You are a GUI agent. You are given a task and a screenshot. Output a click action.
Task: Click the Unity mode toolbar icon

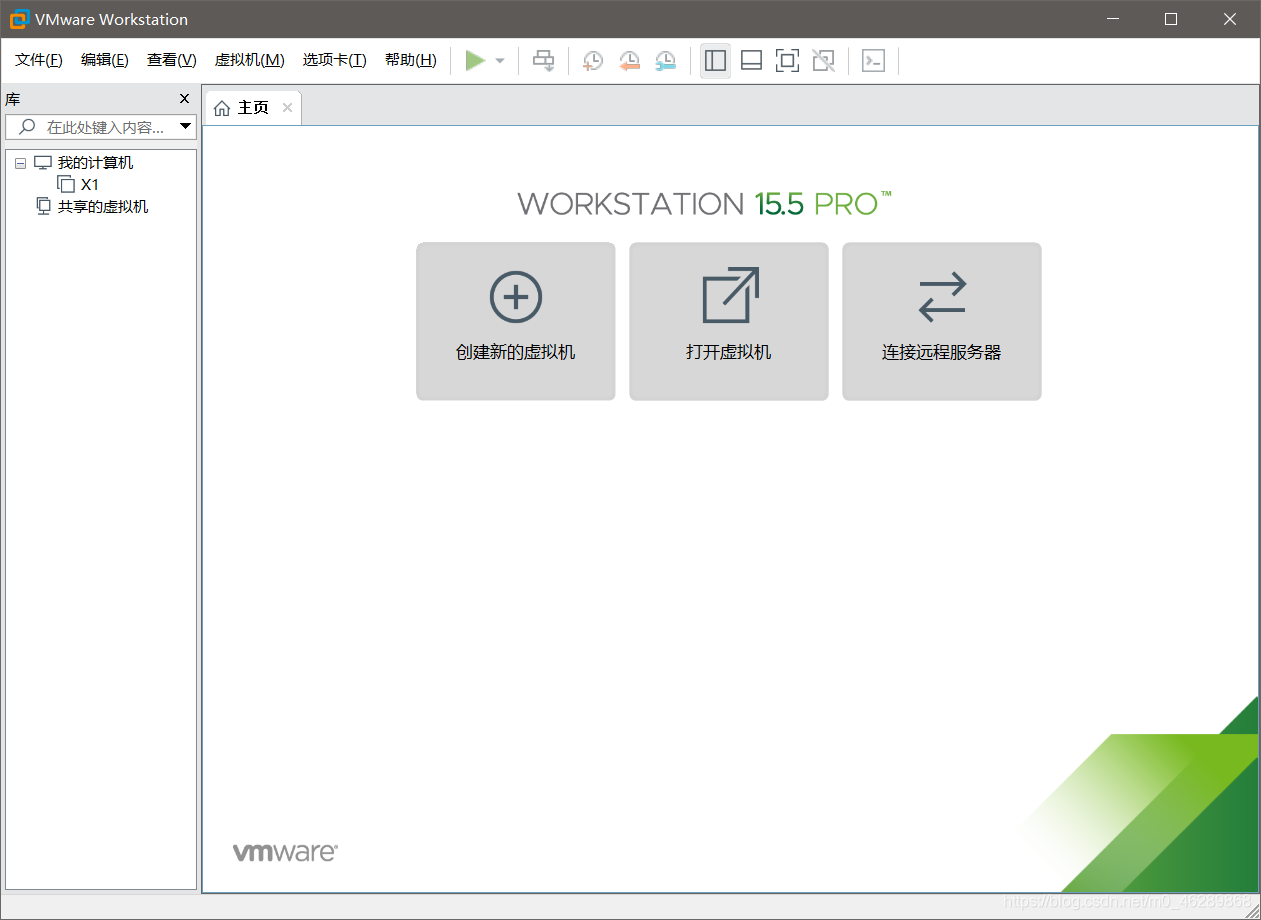point(823,61)
